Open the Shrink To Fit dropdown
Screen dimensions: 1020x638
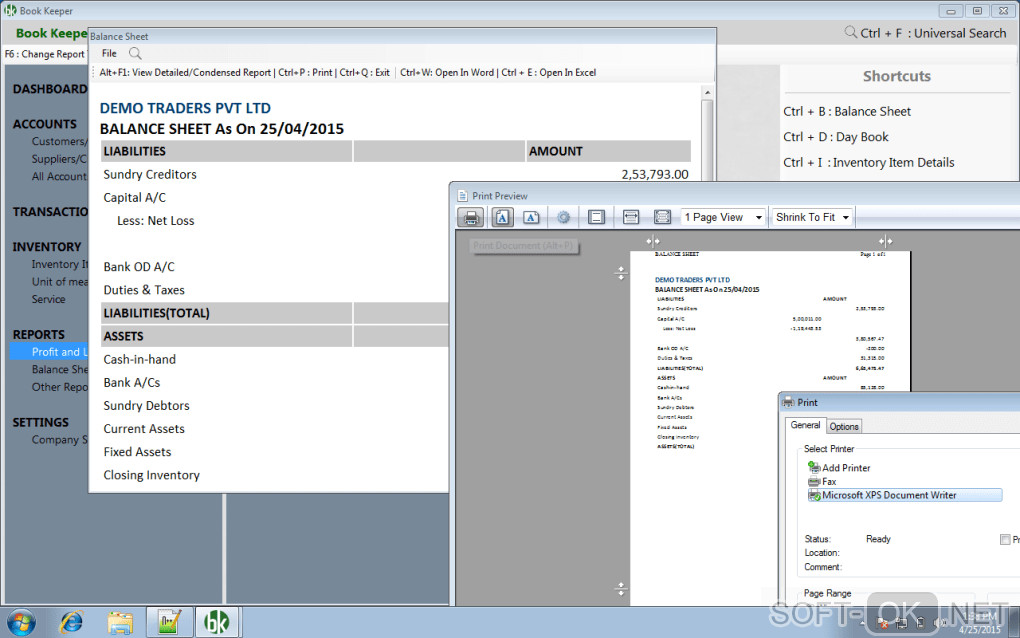[812, 217]
